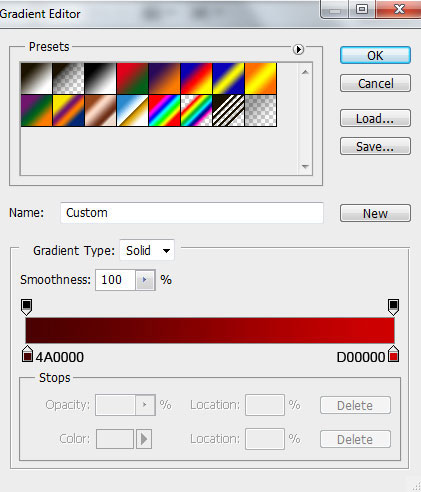Choose the Black, White gradient preset
421x492 pixels.
pyautogui.click(x=100, y=78)
